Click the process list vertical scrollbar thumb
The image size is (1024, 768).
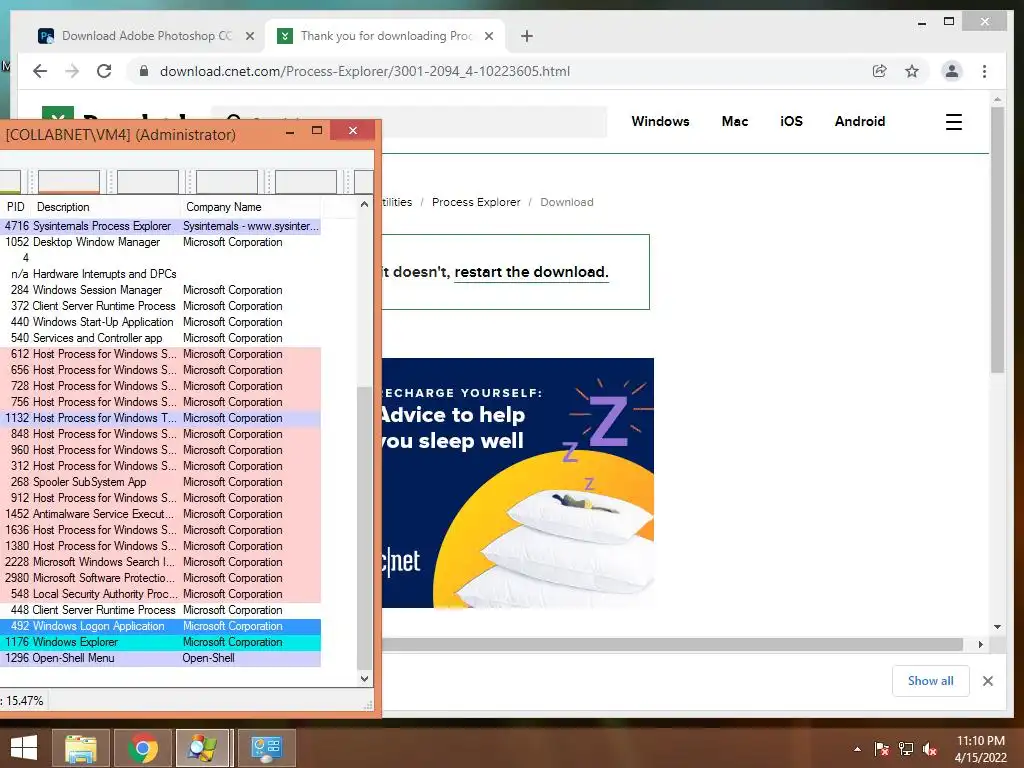[x=364, y=528]
